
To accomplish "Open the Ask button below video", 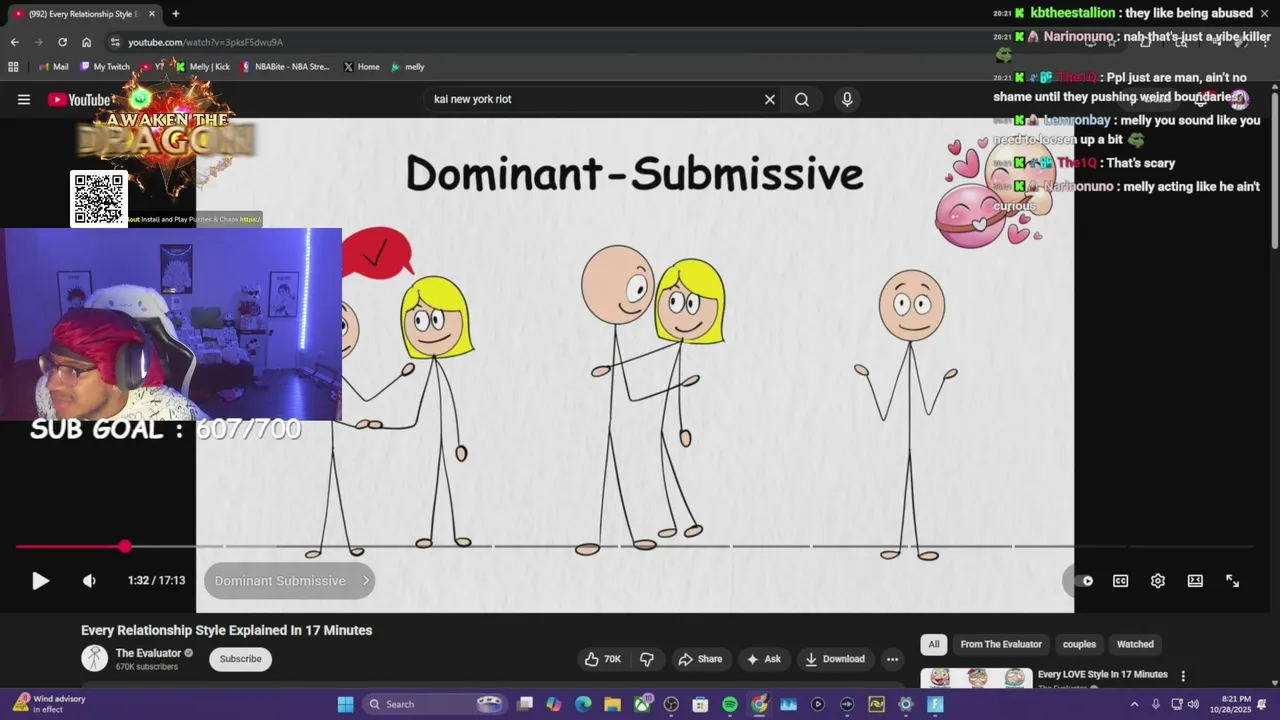I will click(x=763, y=659).
